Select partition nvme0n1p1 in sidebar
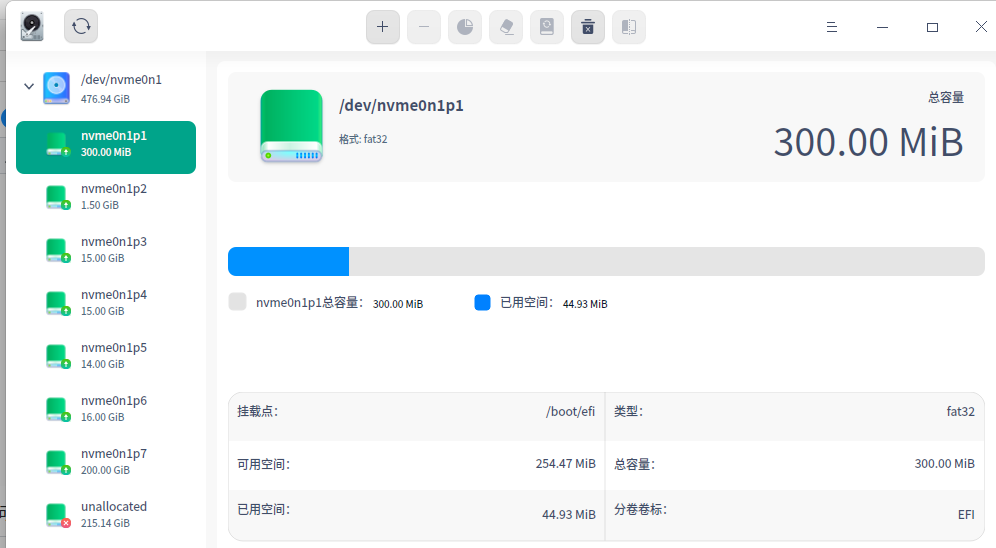This screenshot has width=996, height=548. [x=106, y=147]
